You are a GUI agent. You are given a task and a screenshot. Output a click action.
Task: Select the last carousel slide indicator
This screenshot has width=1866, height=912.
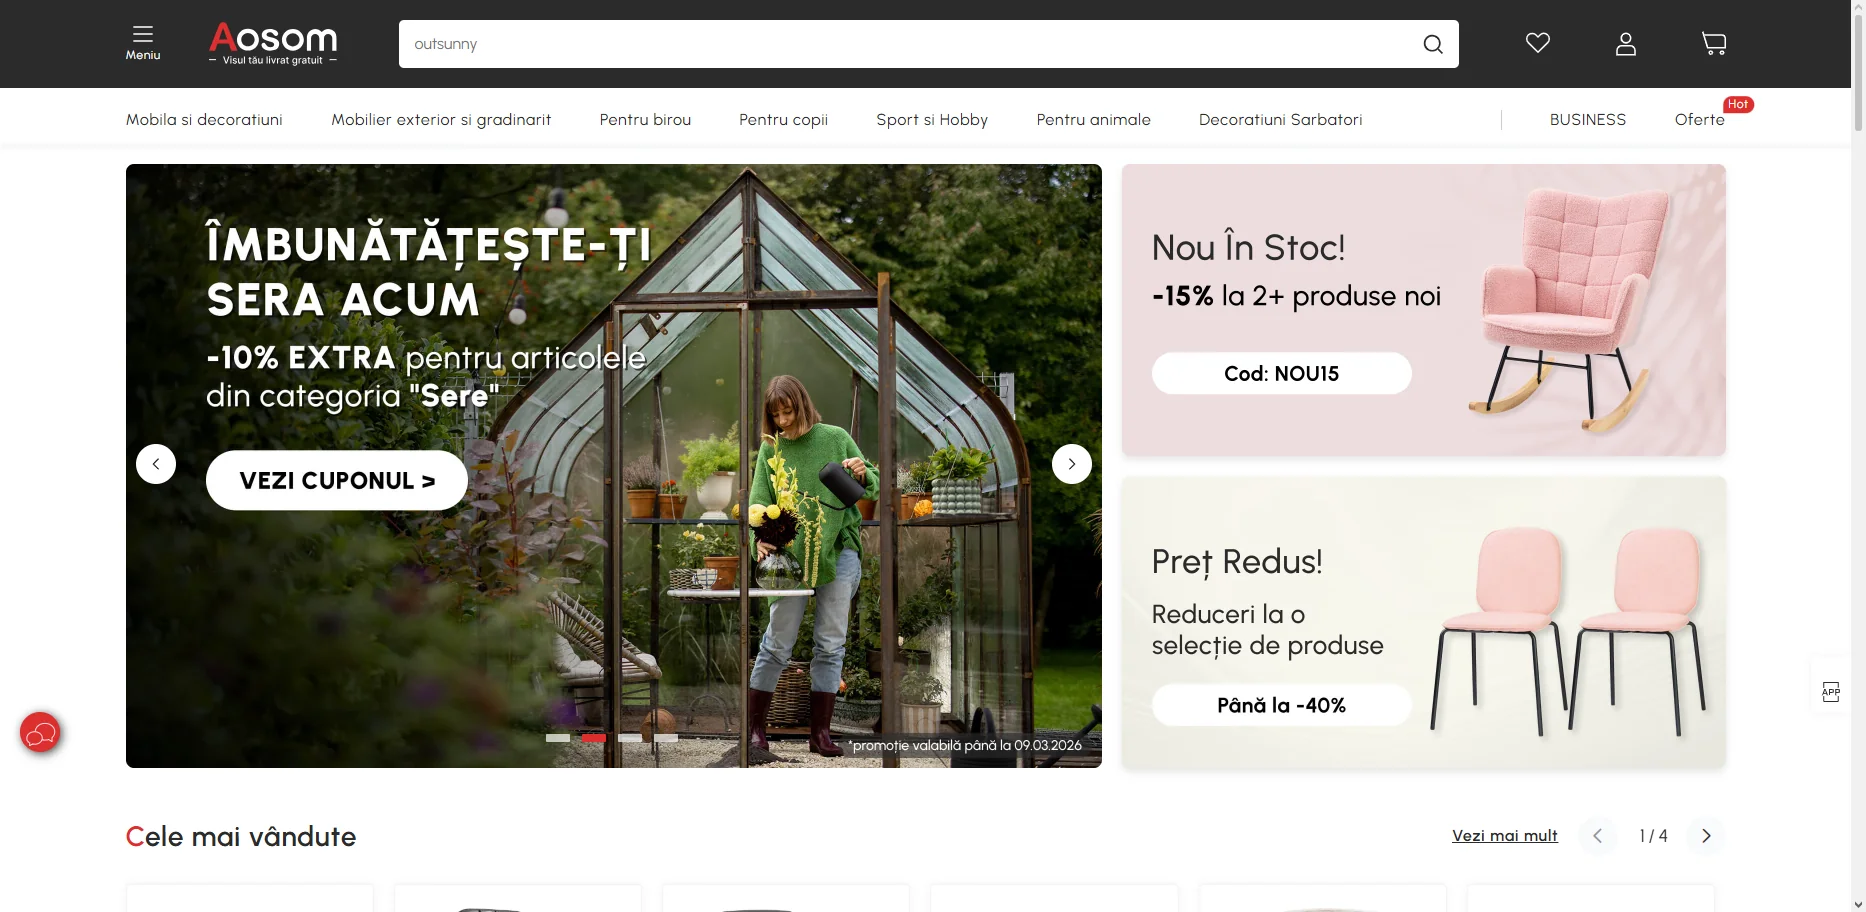tap(666, 738)
